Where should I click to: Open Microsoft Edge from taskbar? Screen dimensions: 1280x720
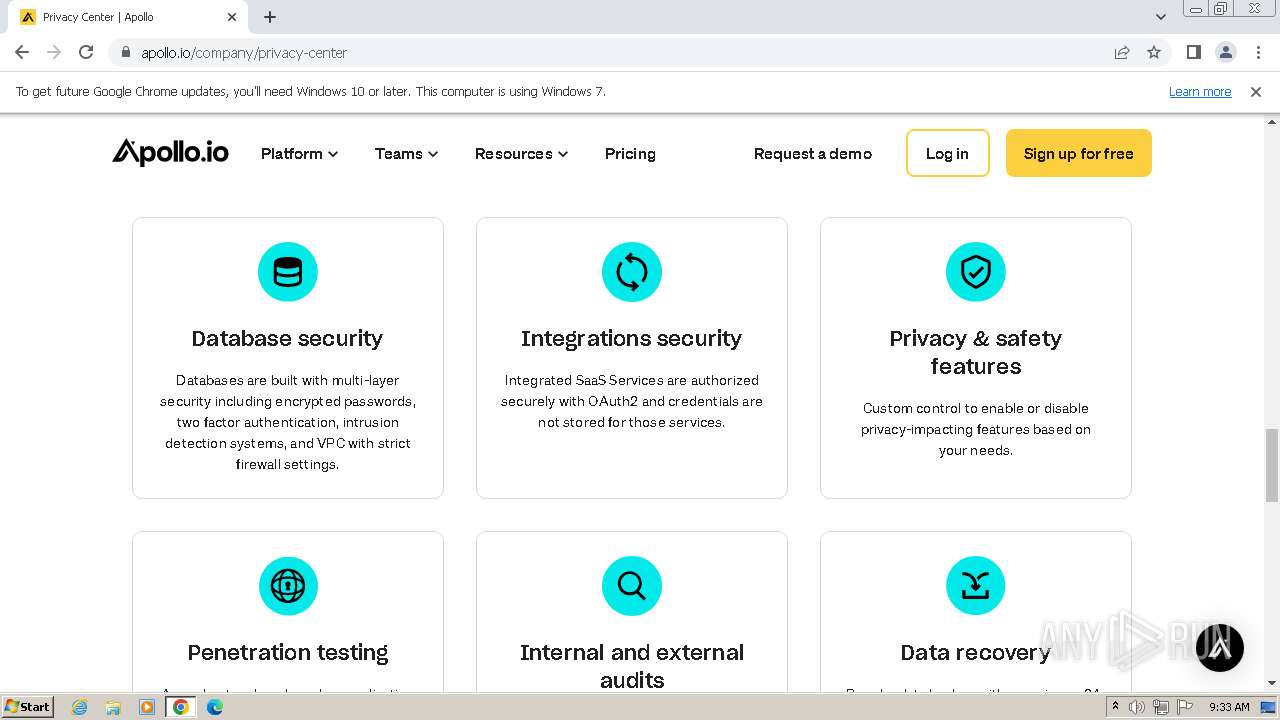214,707
